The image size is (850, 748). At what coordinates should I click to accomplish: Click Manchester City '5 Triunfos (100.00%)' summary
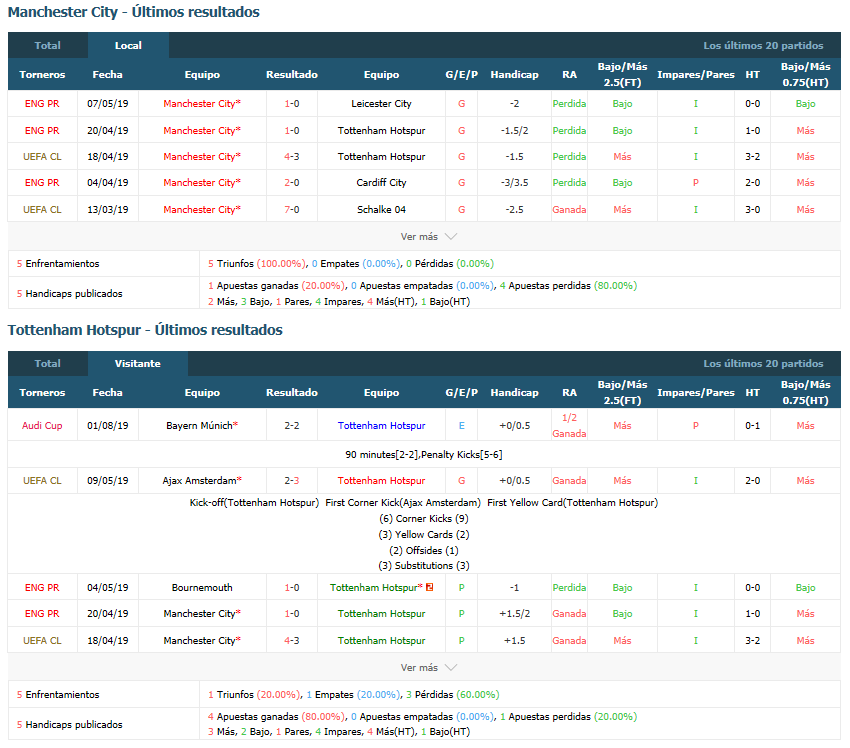point(257,264)
